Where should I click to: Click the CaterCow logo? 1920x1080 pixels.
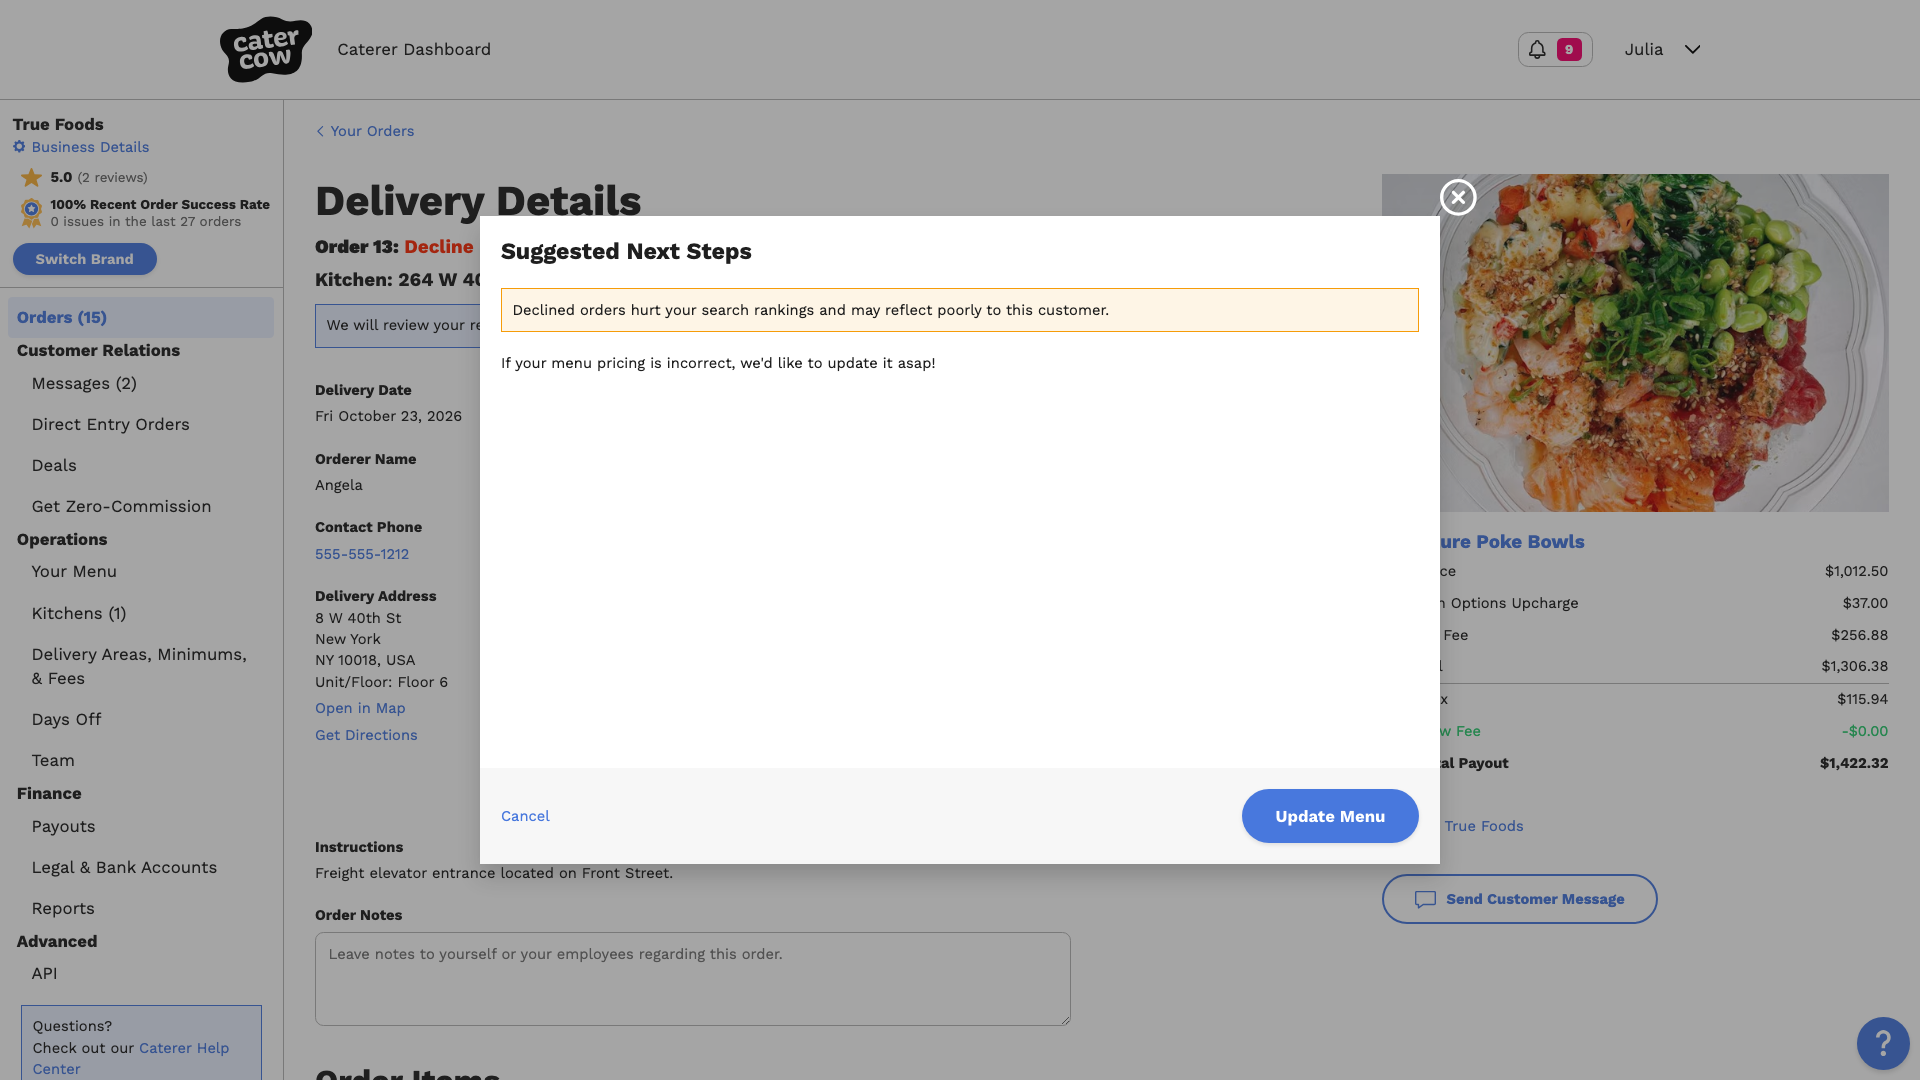(x=265, y=49)
